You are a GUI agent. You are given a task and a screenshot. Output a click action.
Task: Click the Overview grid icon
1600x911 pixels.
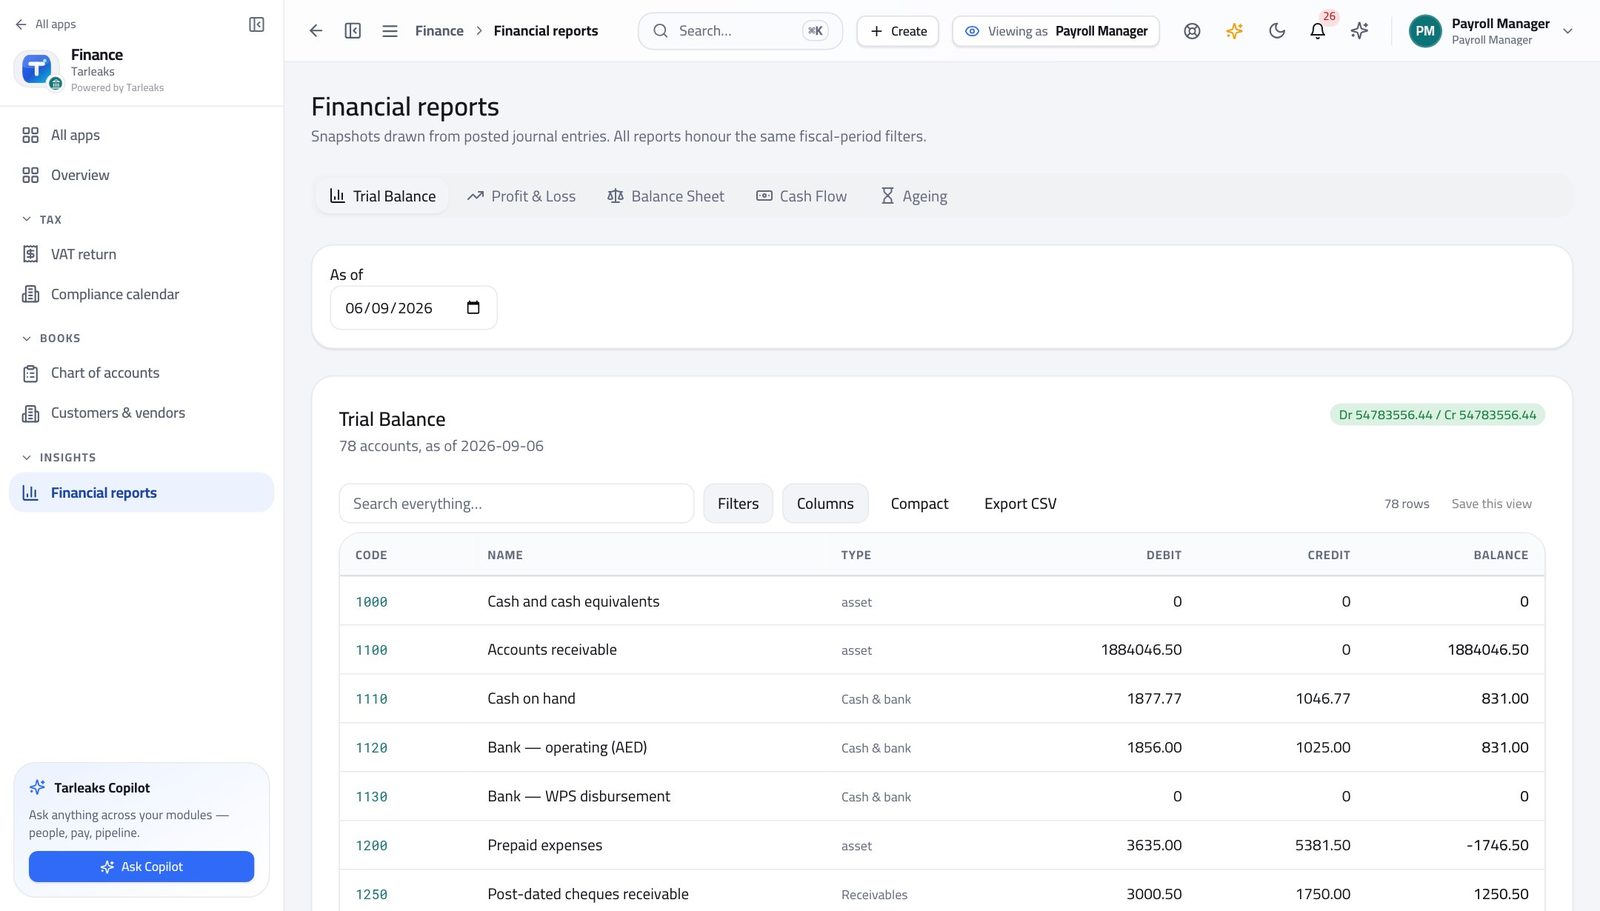point(30,175)
